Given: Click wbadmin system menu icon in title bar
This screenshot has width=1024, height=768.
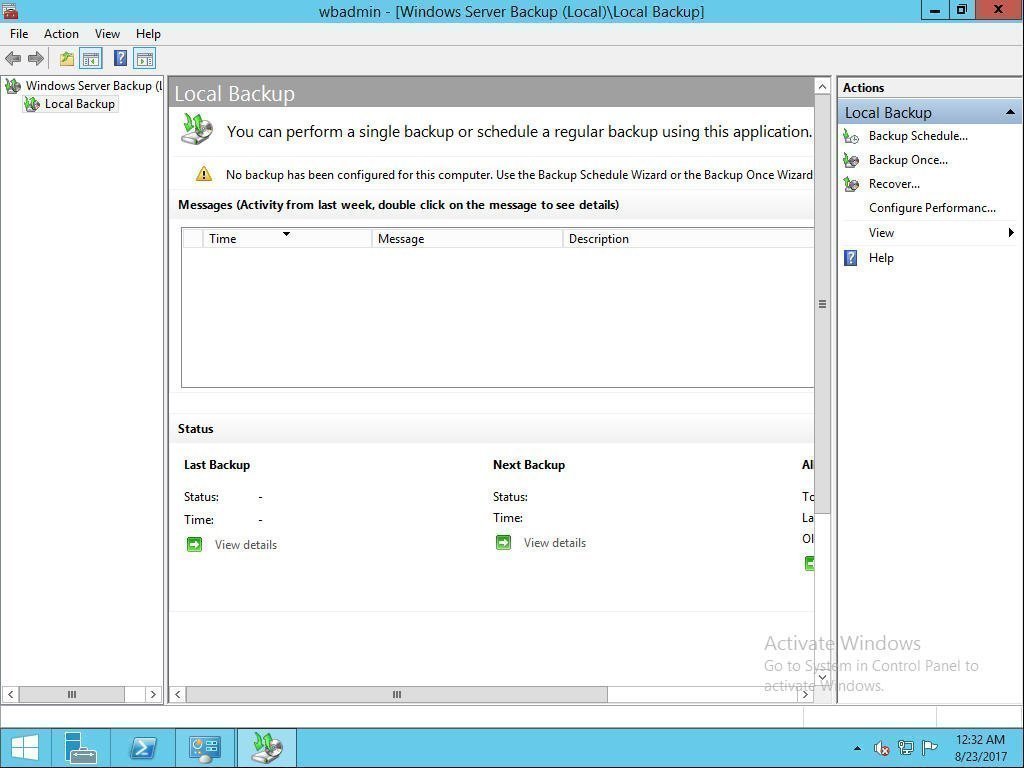Looking at the screenshot, I should [x=9, y=10].
